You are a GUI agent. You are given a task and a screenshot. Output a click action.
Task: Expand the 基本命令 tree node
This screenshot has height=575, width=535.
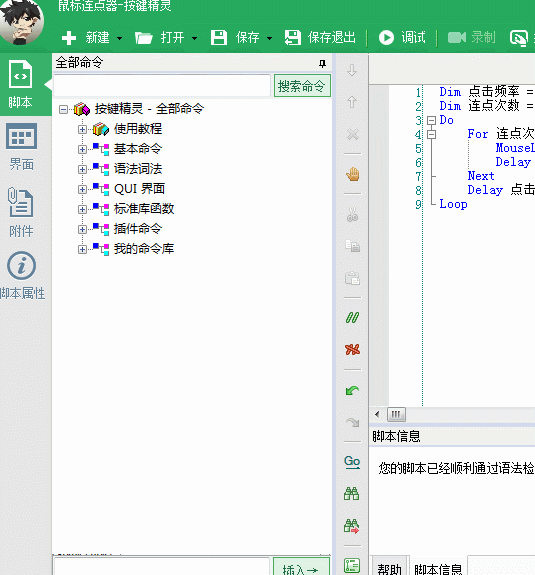click(82, 149)
